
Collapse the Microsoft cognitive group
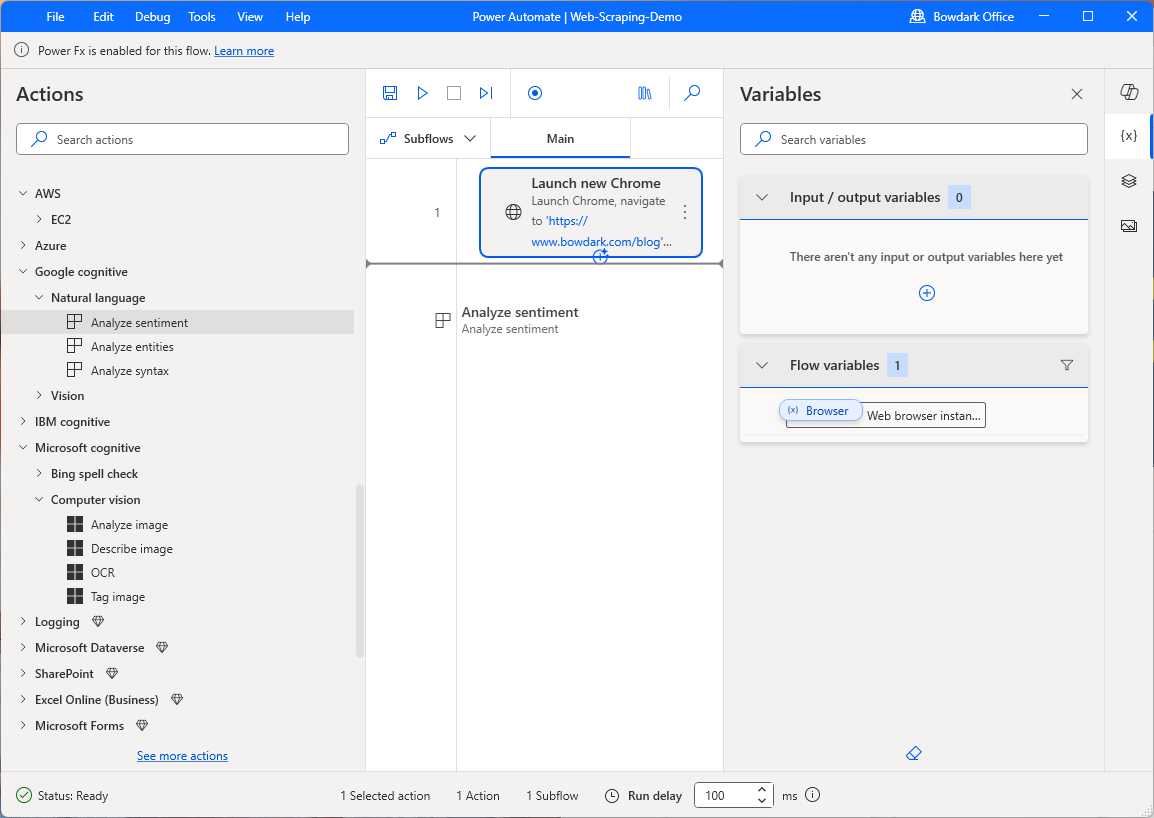click(23, 448)
